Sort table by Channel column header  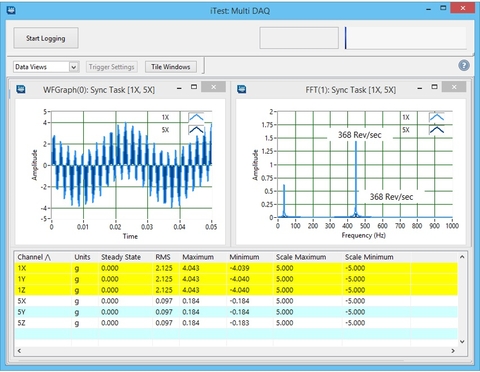[34, 257]
